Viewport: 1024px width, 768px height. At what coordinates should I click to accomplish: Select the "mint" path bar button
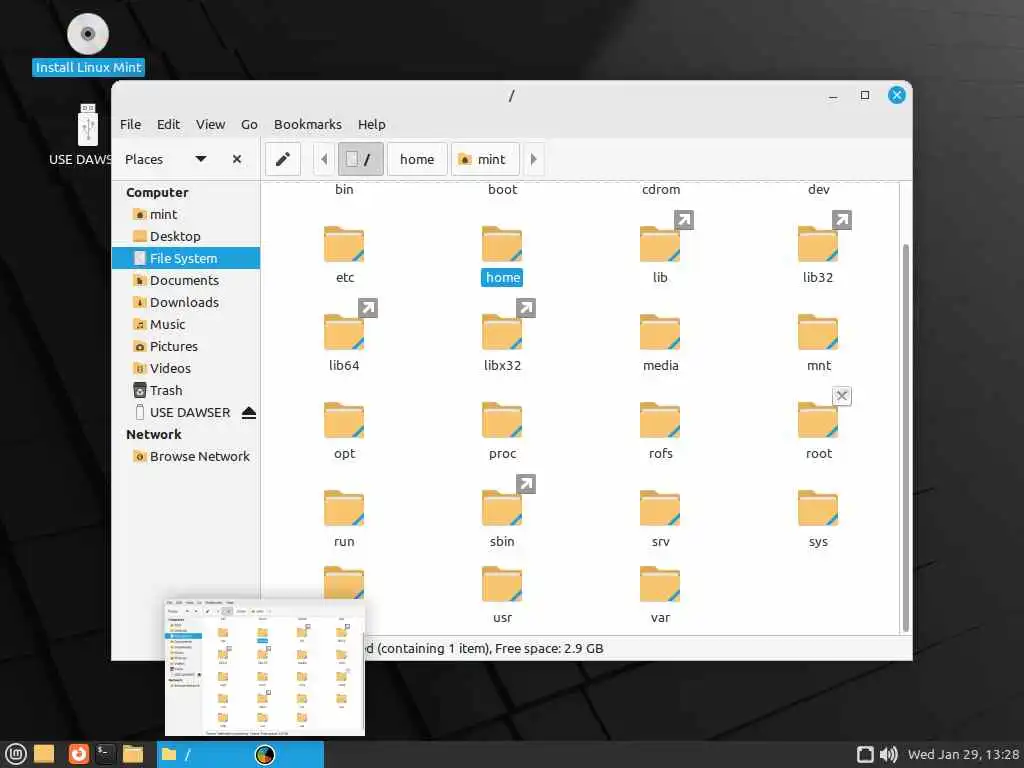(x=485, y=159)
